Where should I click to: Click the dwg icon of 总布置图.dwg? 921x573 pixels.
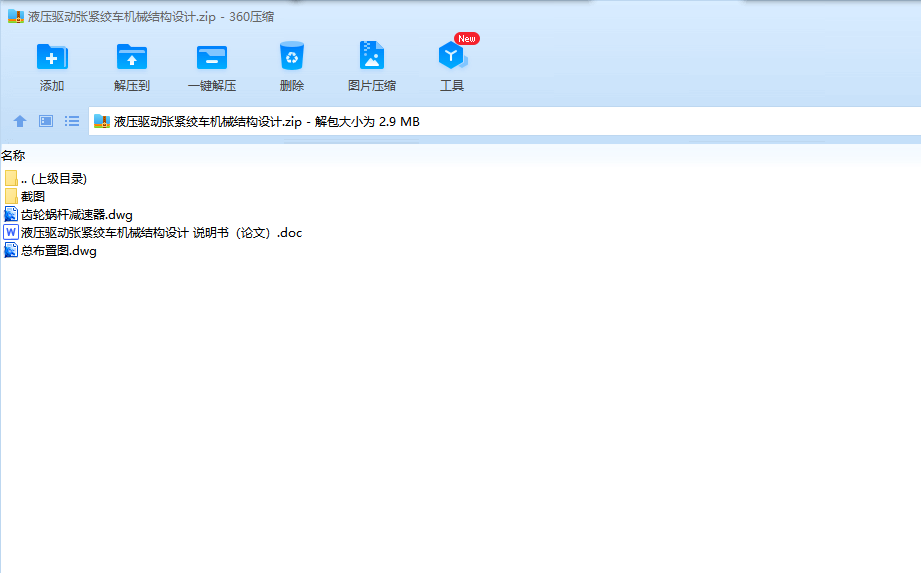pos(11,251)
